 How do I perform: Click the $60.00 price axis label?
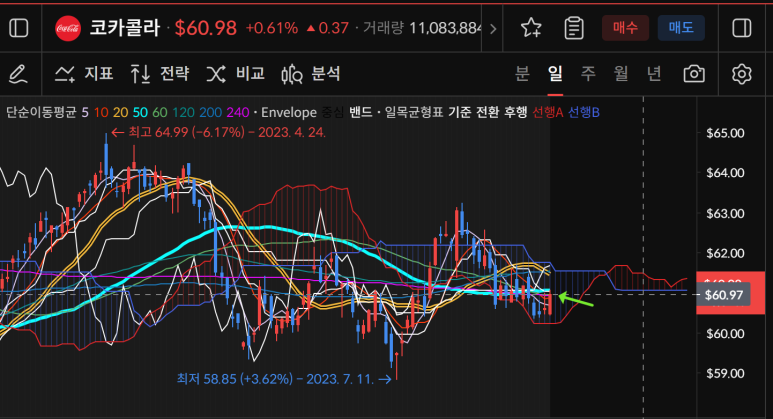point(725,334)
